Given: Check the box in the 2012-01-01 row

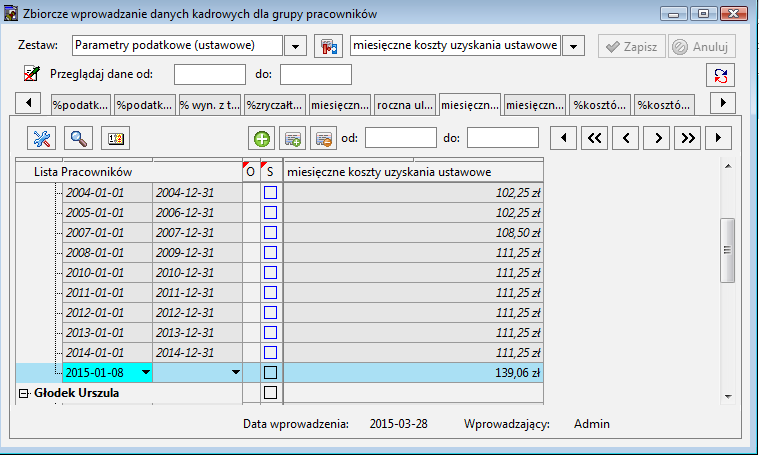Looking at the screenshot, I should [x=271, y=313].
